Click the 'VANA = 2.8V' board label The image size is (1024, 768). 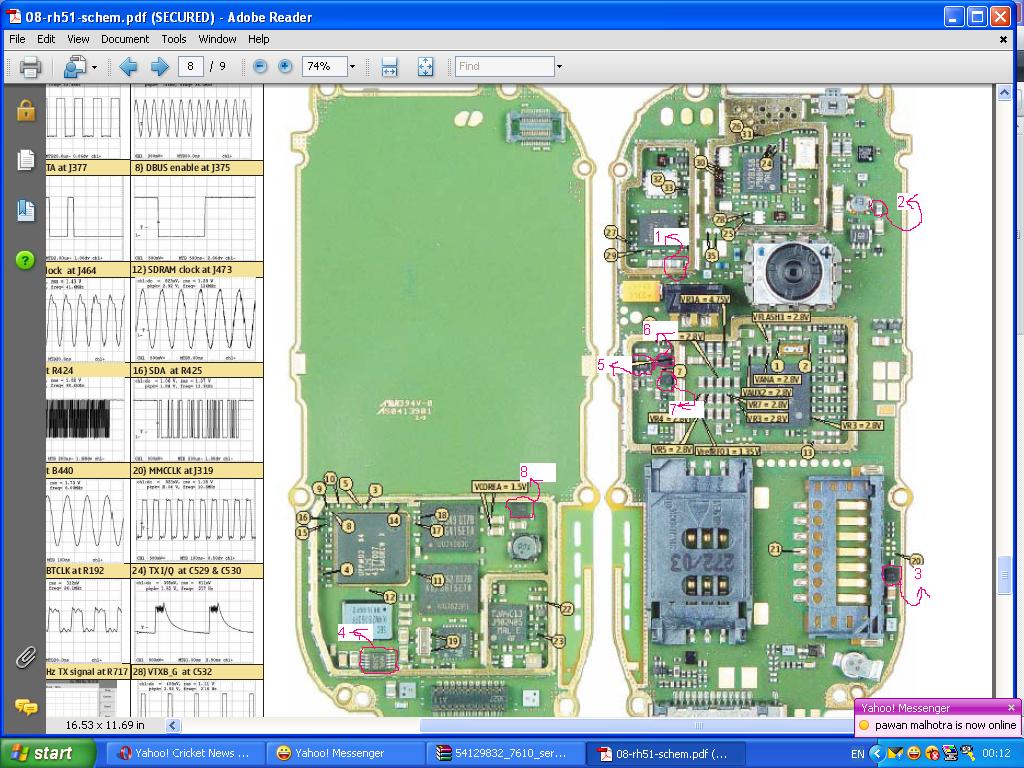pos(777,379)
